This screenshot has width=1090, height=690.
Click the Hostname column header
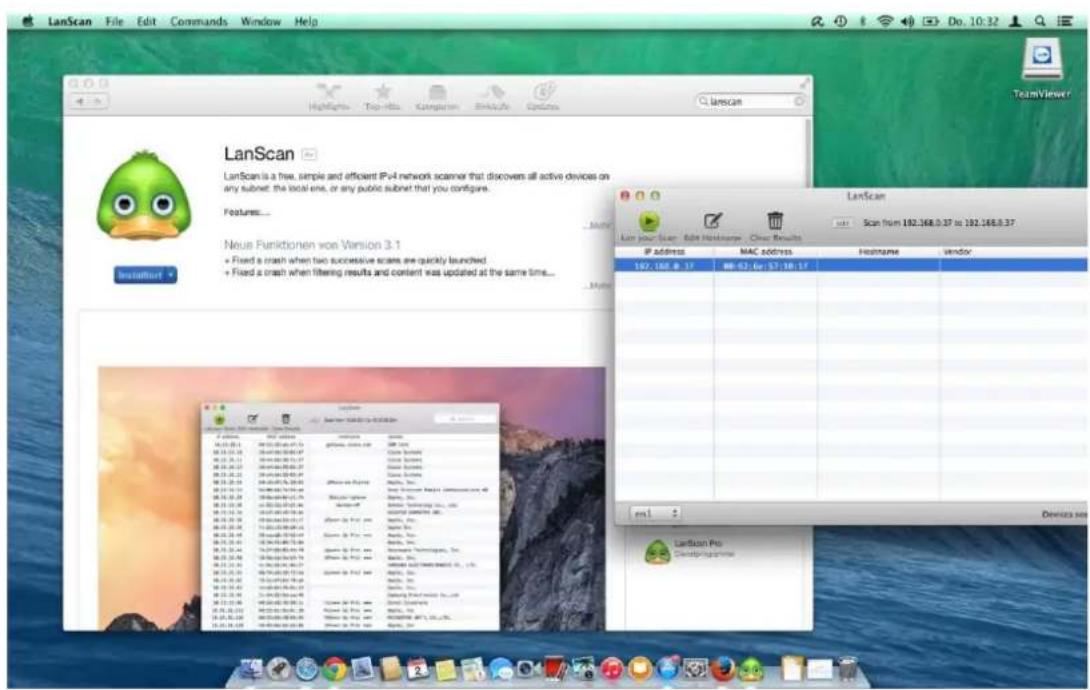click(x=879, y=252)
